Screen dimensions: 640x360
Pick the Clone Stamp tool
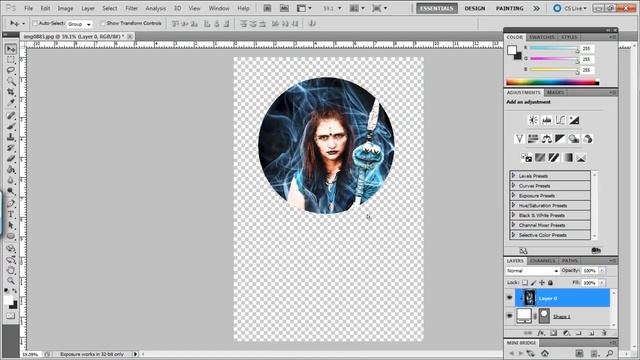11,137
